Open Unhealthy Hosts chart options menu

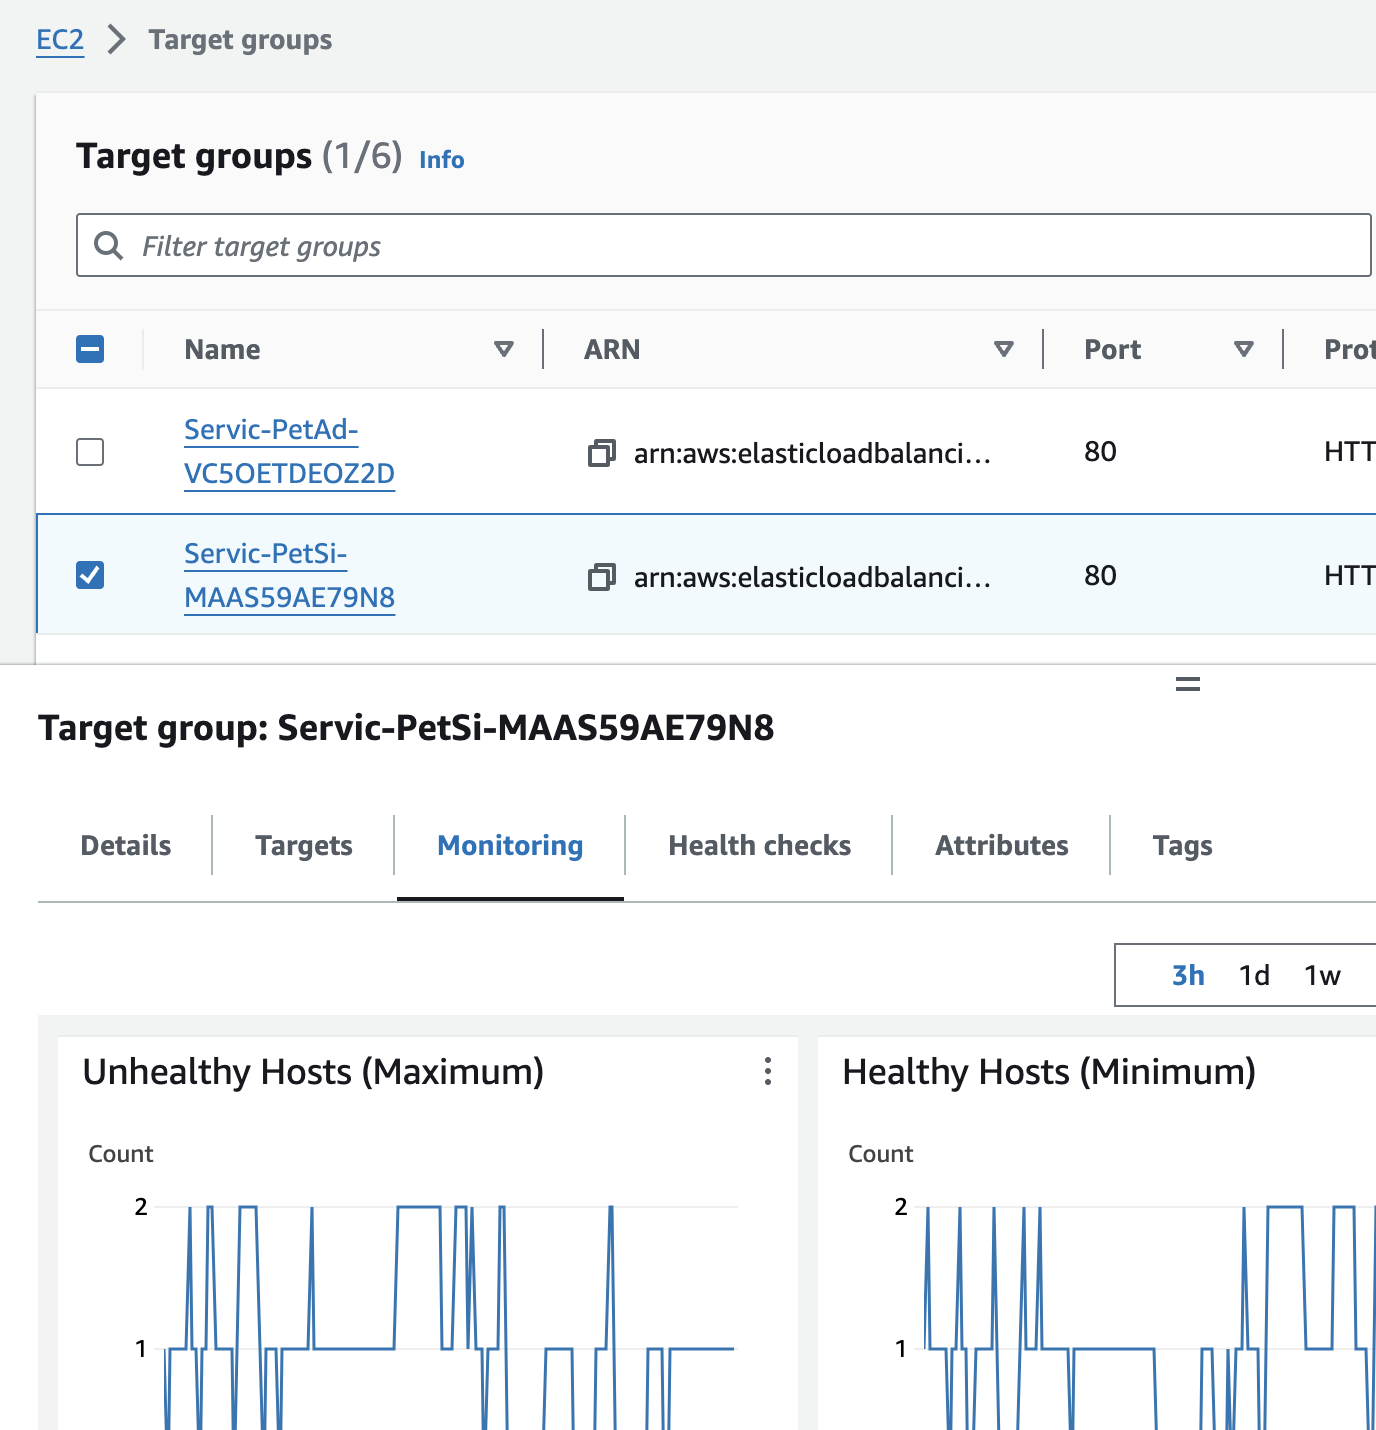[x=767, y=1071]
